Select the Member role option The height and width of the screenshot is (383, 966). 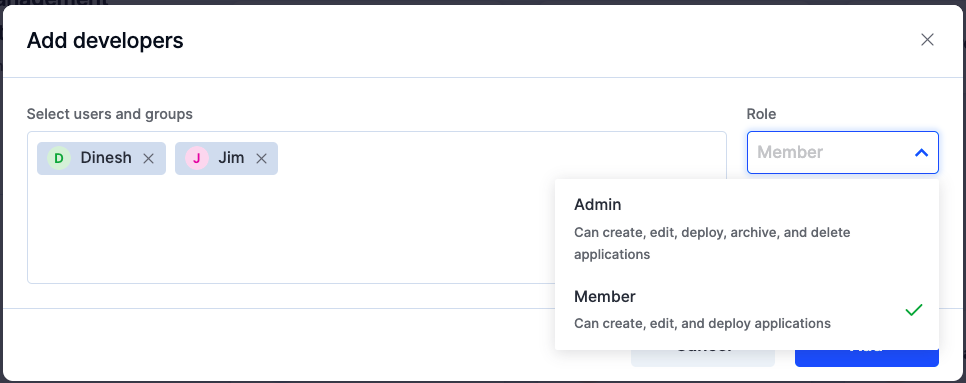click(x=747, y=310)
